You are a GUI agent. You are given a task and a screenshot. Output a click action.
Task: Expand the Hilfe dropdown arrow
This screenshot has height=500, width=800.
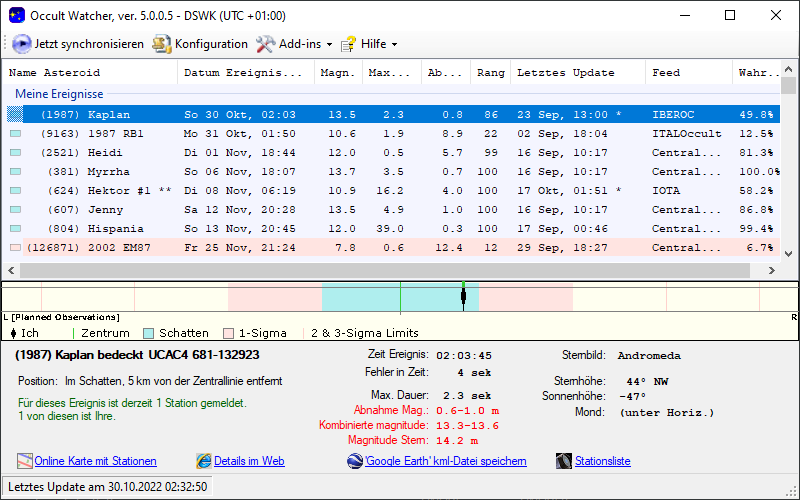click(x=394, y=45)
